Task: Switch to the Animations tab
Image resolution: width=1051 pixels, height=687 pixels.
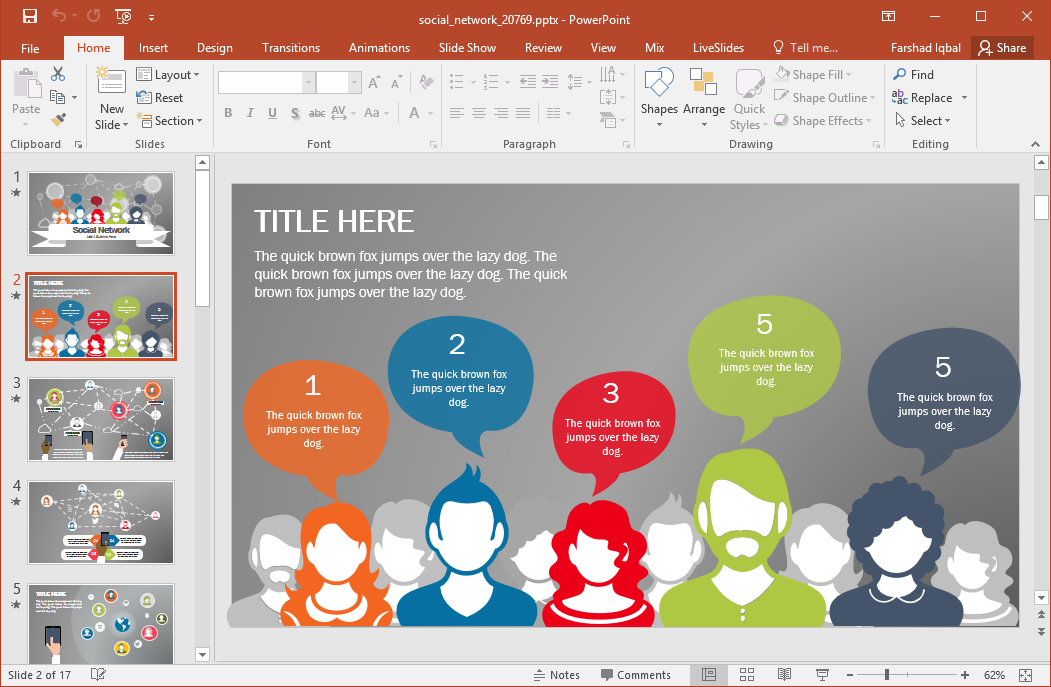Action: (x=379, y=48)
